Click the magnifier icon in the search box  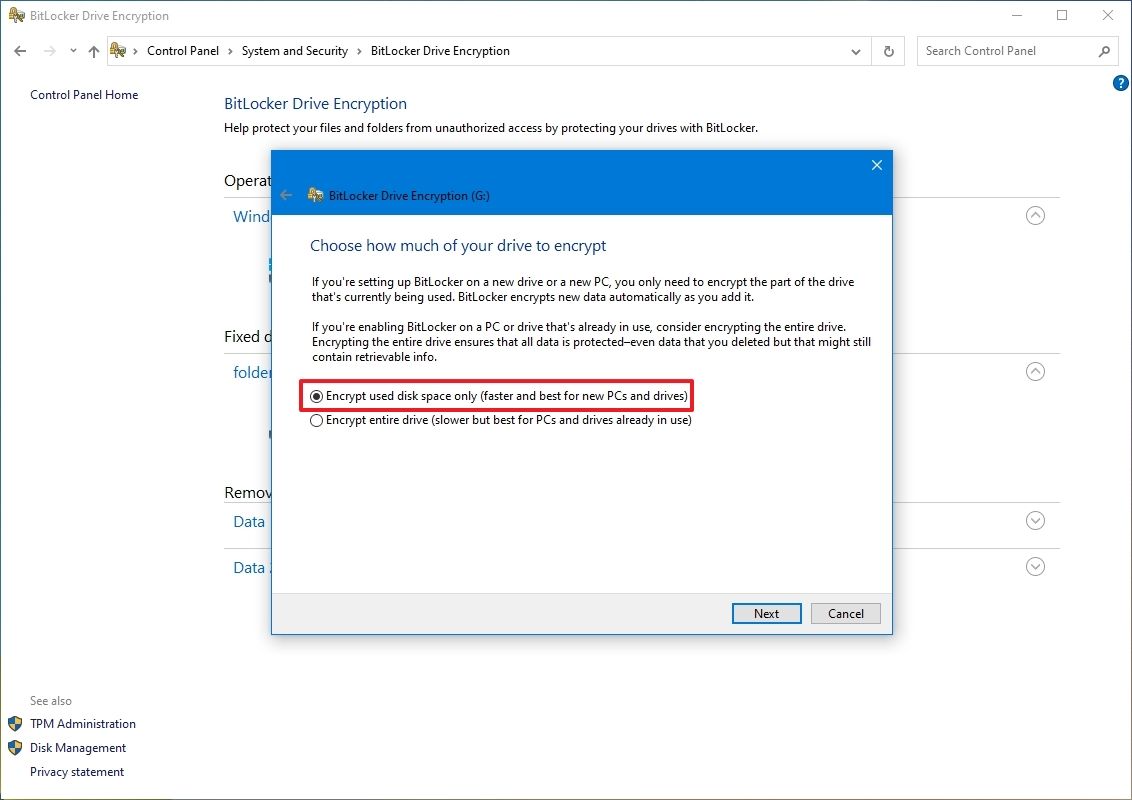(x=1104, y=50)
